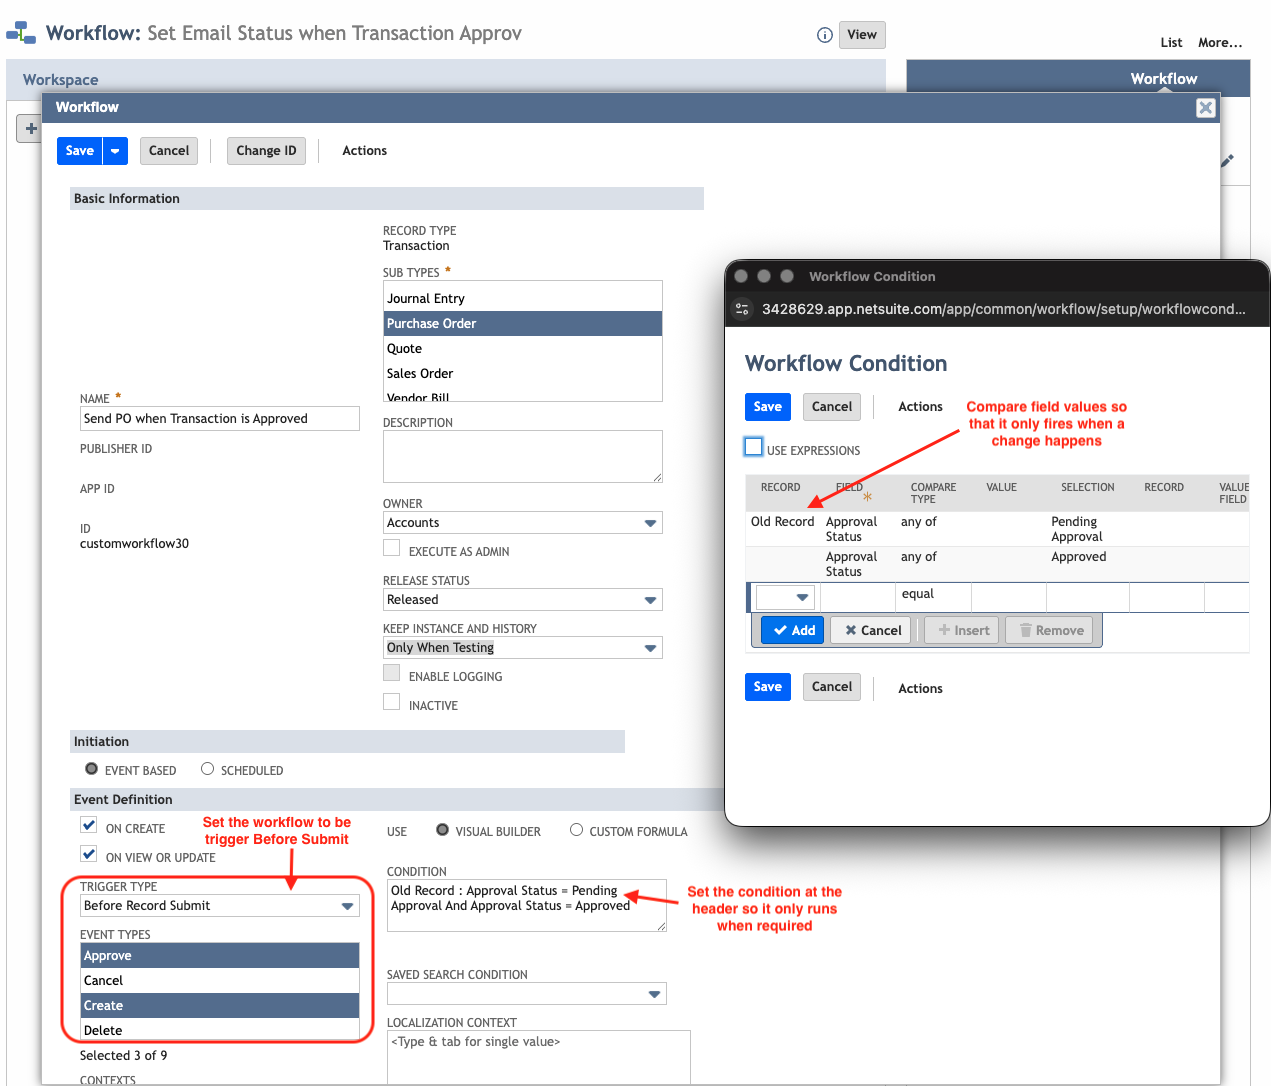Image resolution: width=1271 pixels, height=1086 pixels.
Task: Select the Workflow tab on the right panel
Action: (x=1163, y=77)
